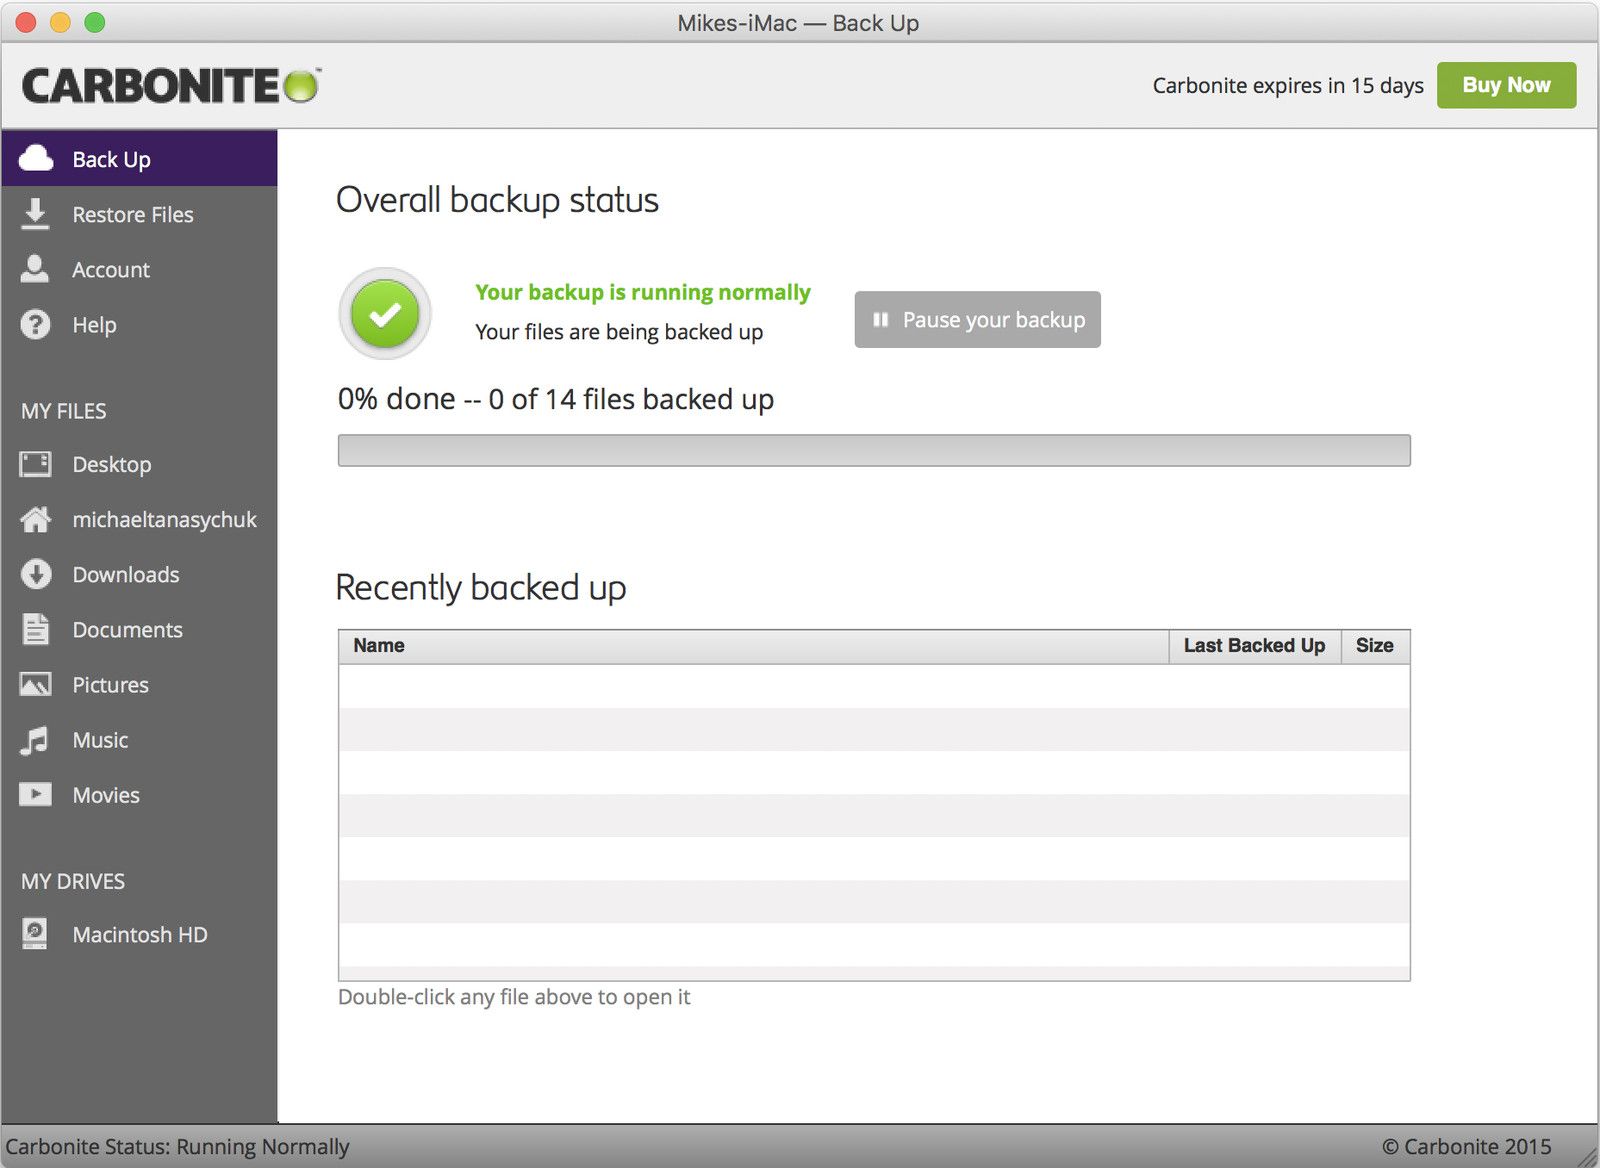Sort by Size column header

pyautogui.click(x=1374, y=646)
